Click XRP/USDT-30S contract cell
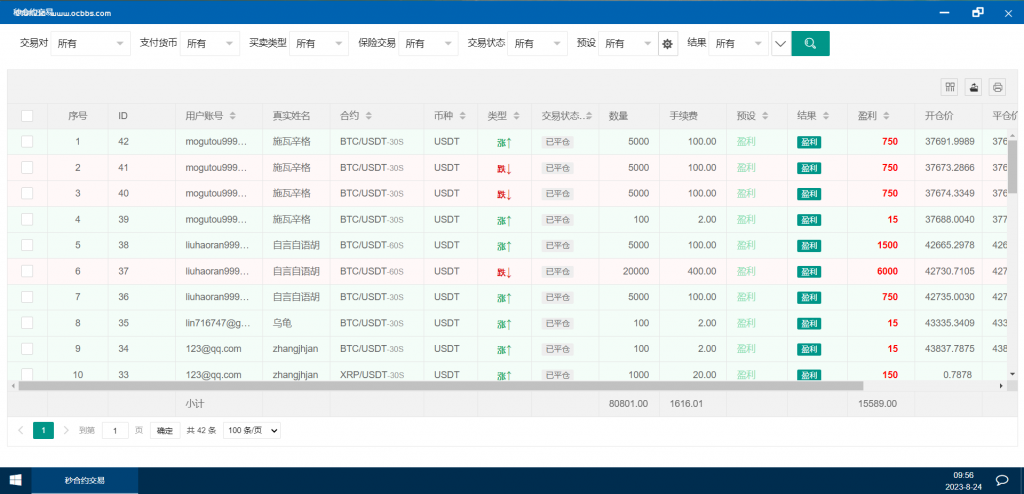1024x494 pixels. [372, 375]
